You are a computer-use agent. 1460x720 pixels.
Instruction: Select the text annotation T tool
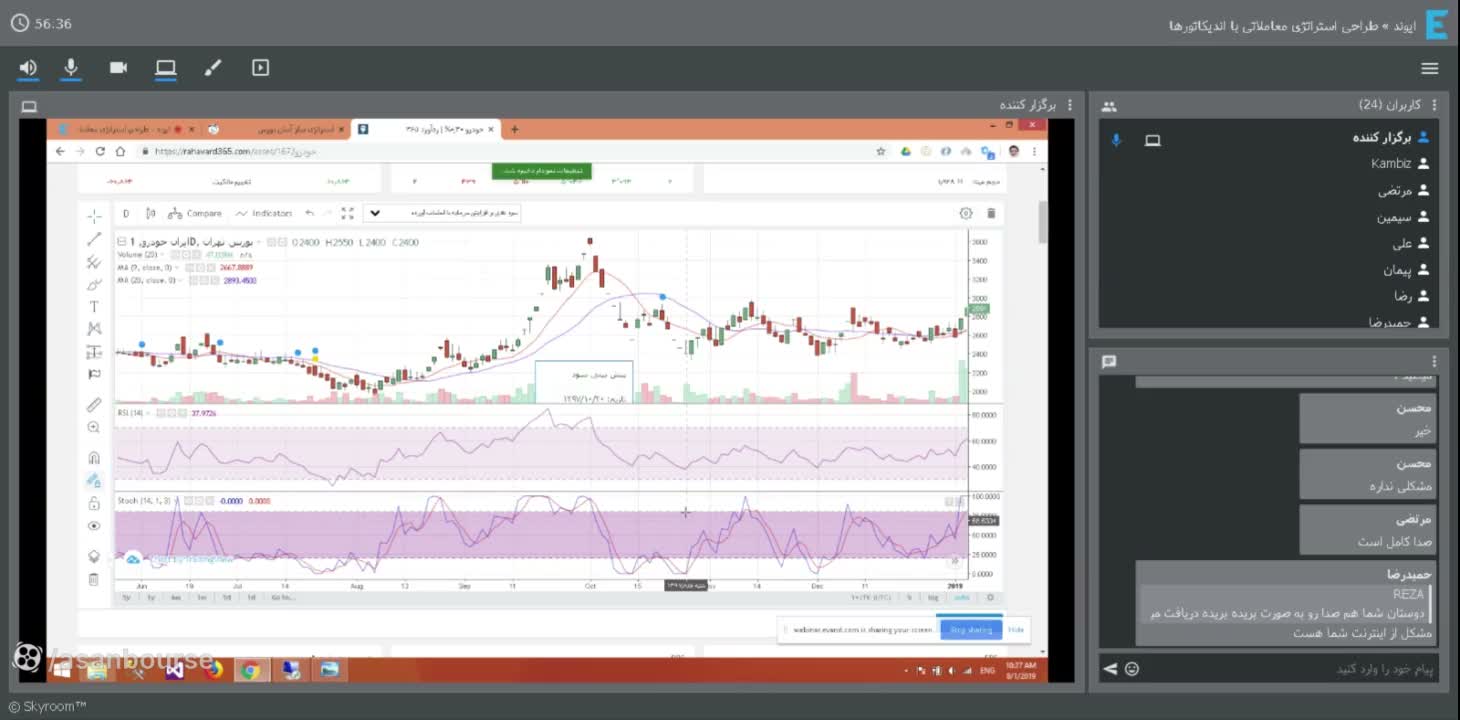[94, 307]
